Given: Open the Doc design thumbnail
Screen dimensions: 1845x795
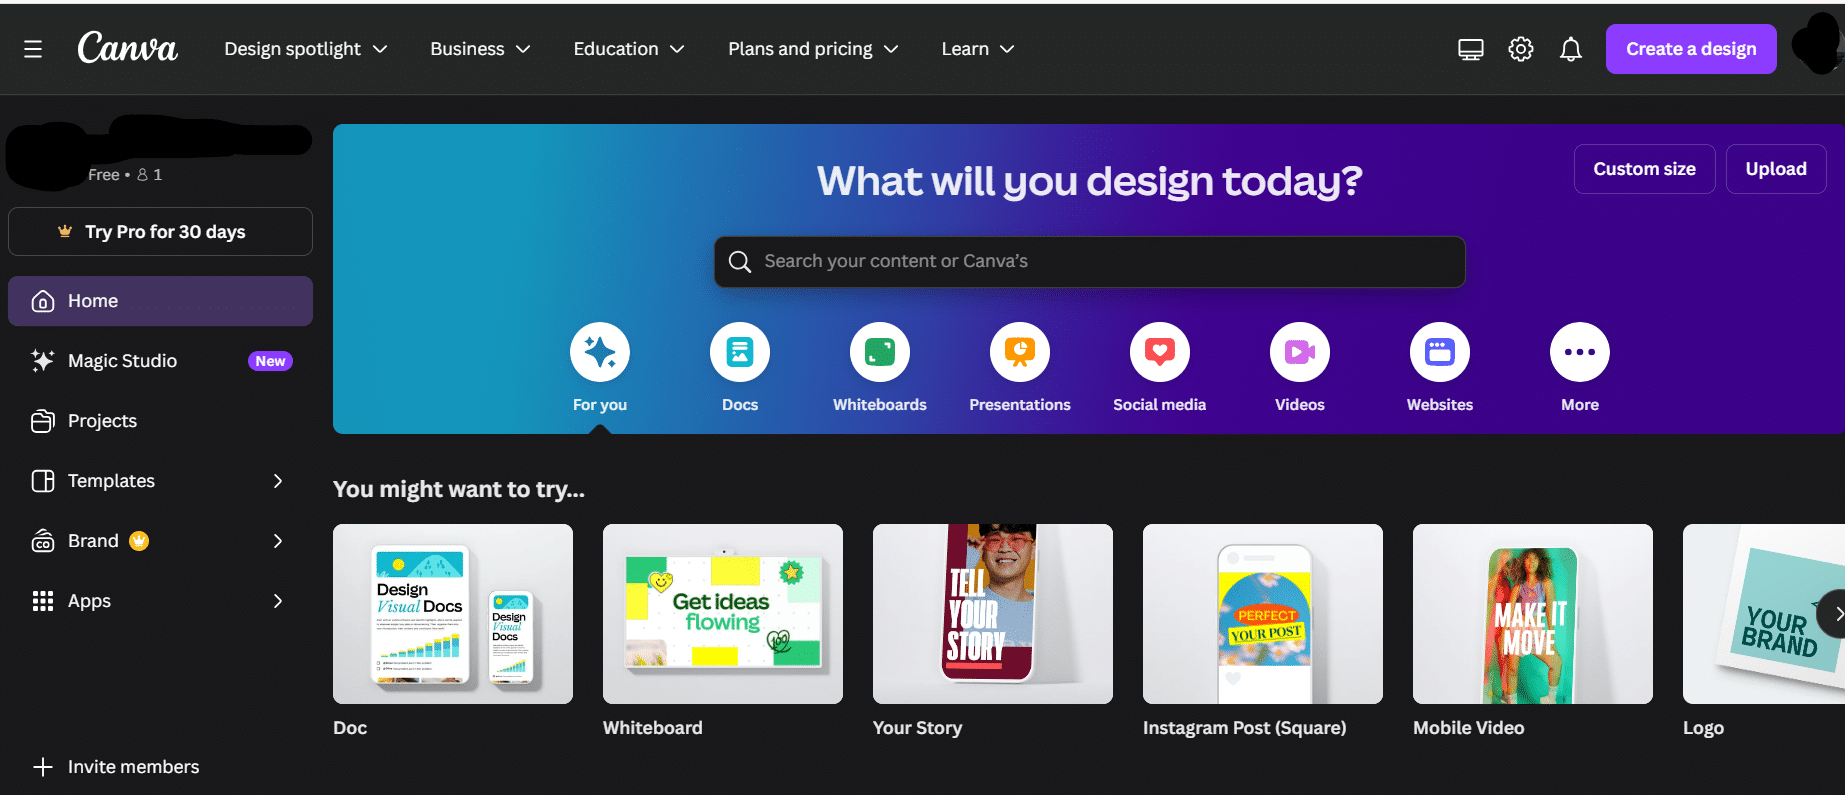Looking at the screenshot, I should pyautogui.click(x=453, y=614).
